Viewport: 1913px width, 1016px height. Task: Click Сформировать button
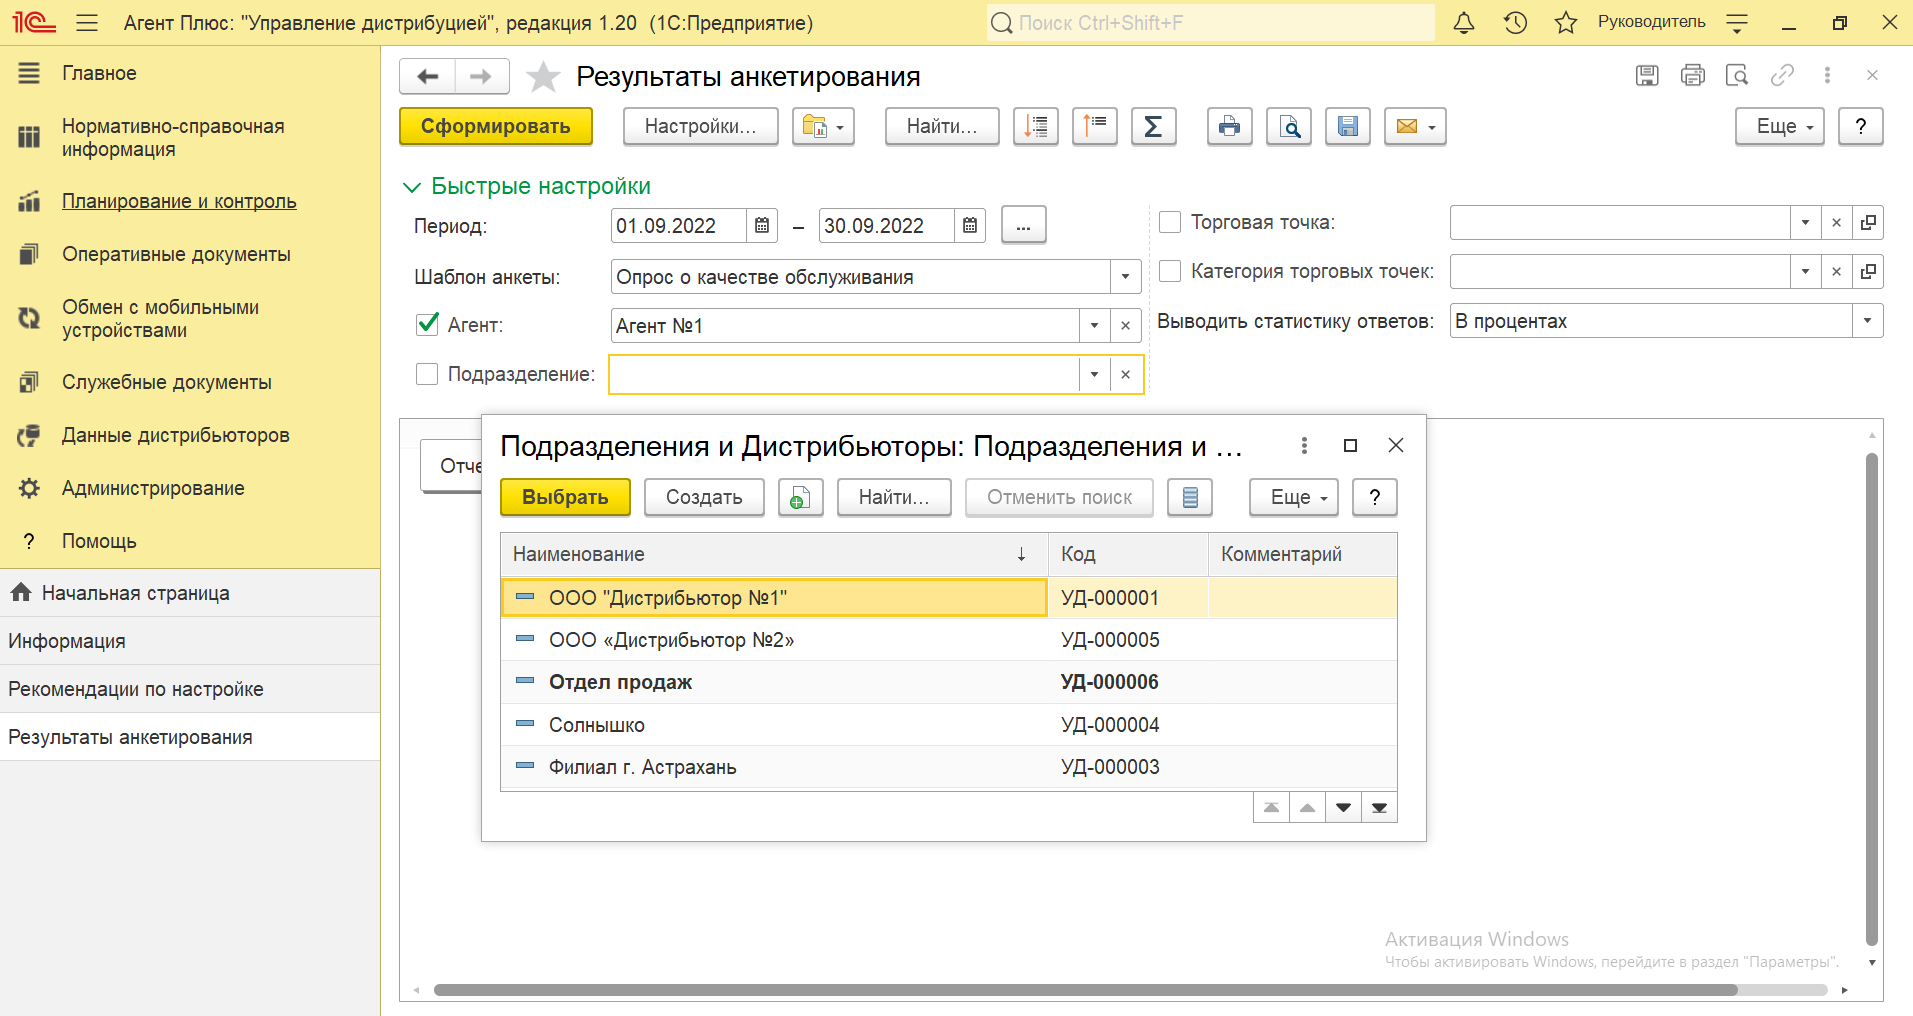496,127
